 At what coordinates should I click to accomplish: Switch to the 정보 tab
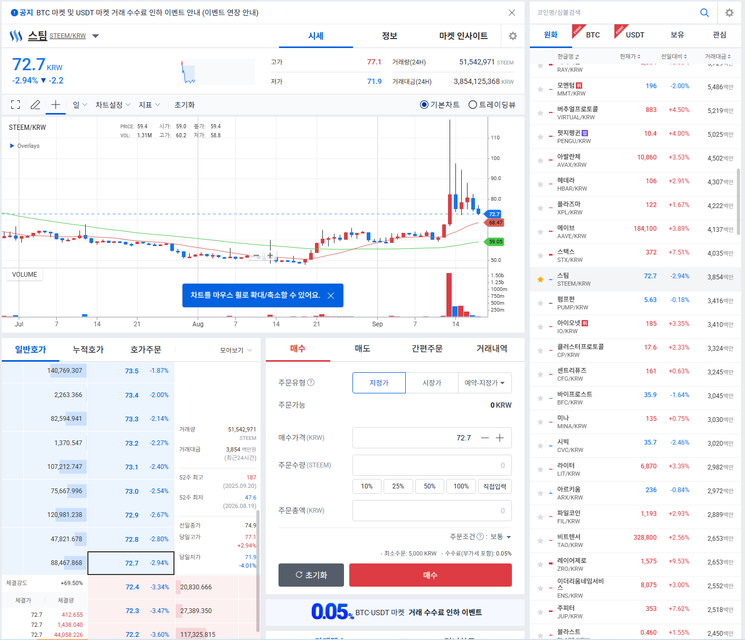390,36
